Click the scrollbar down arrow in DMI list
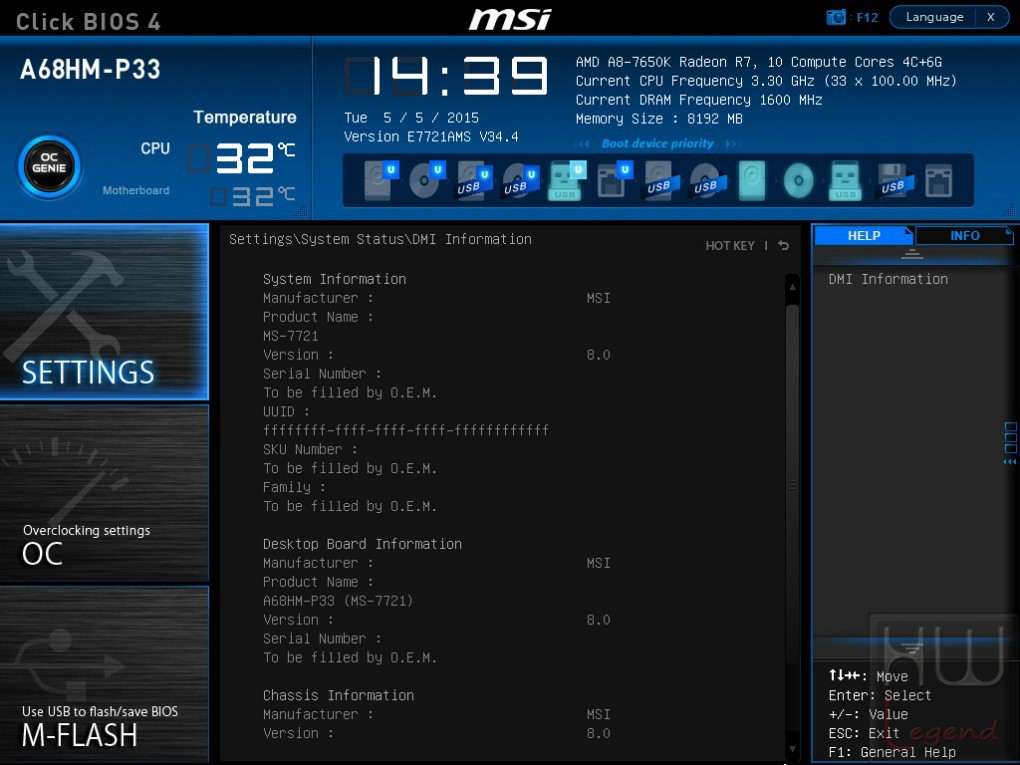This screenshot has width=1020, height=765. pyautogui.click(x=792, y=750)
